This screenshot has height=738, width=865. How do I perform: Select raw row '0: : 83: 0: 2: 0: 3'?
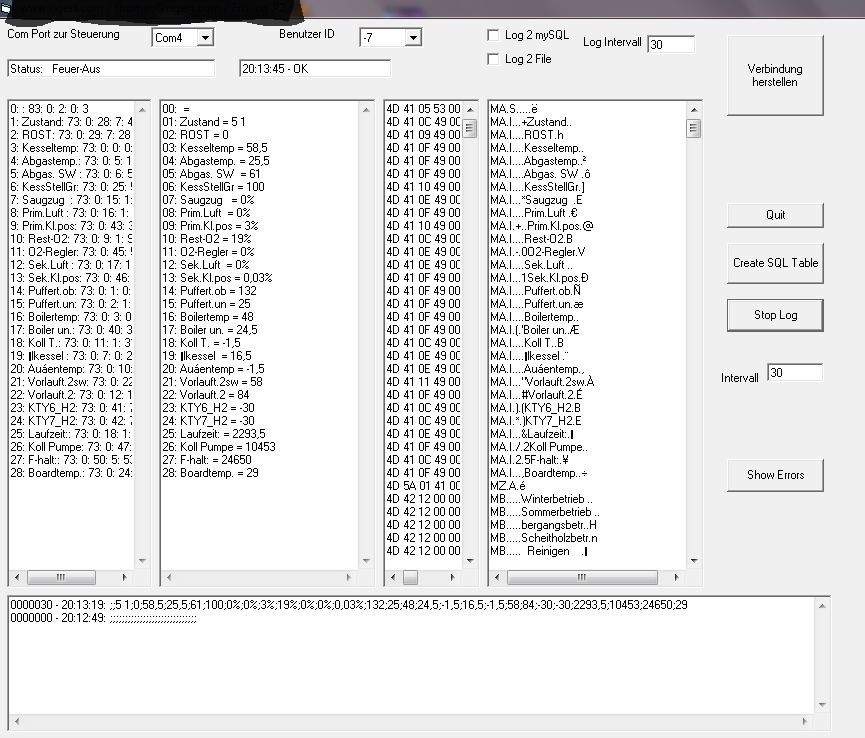(x=50, y=109)
